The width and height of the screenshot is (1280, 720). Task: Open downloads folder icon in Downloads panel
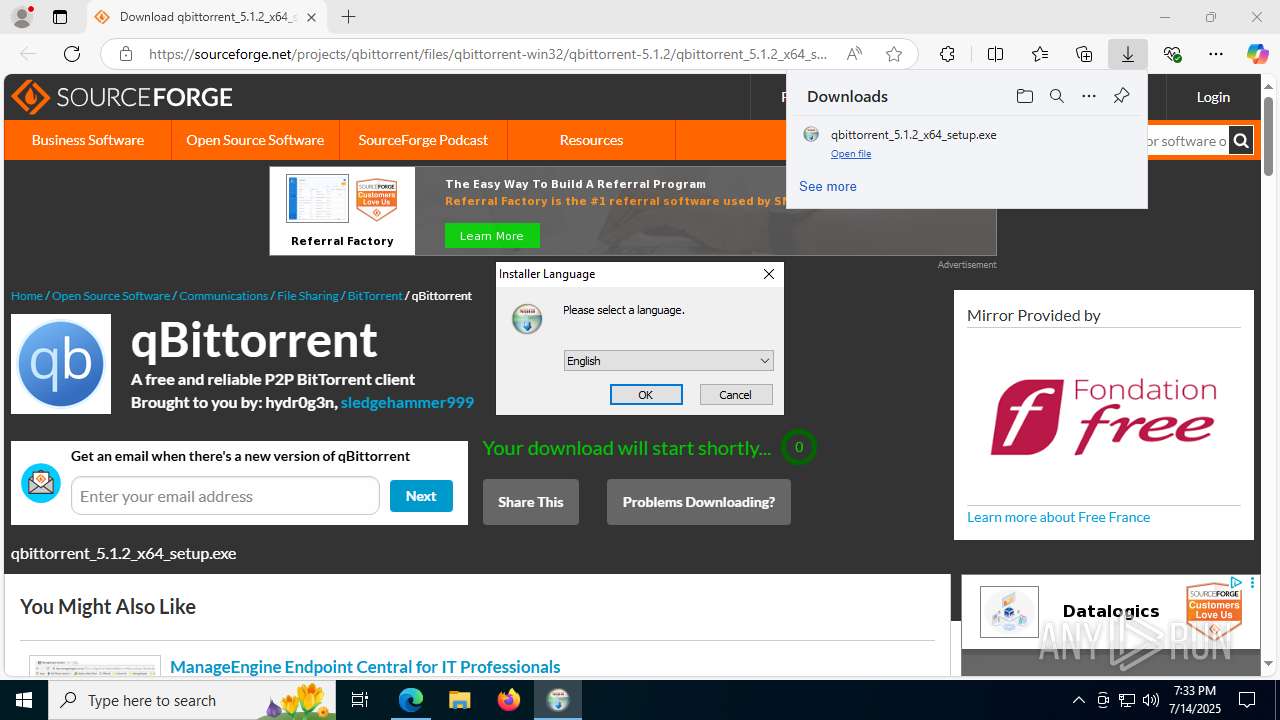1024,96
